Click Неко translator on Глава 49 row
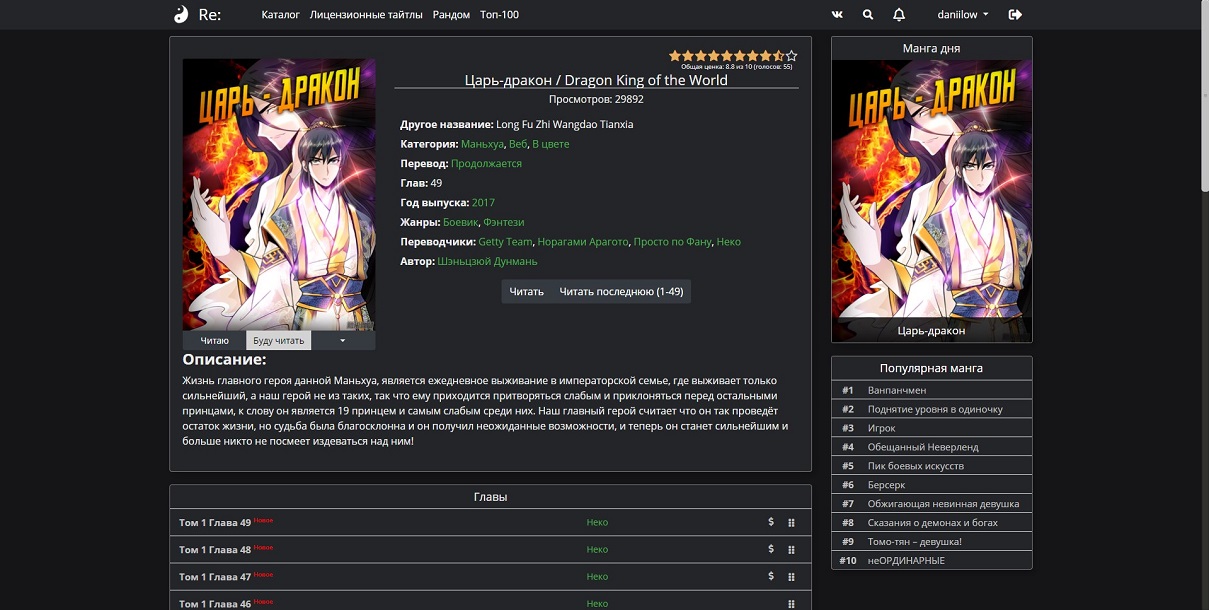Image resolution: width=1209 pixels, height=610 pixels. (597, 522)
